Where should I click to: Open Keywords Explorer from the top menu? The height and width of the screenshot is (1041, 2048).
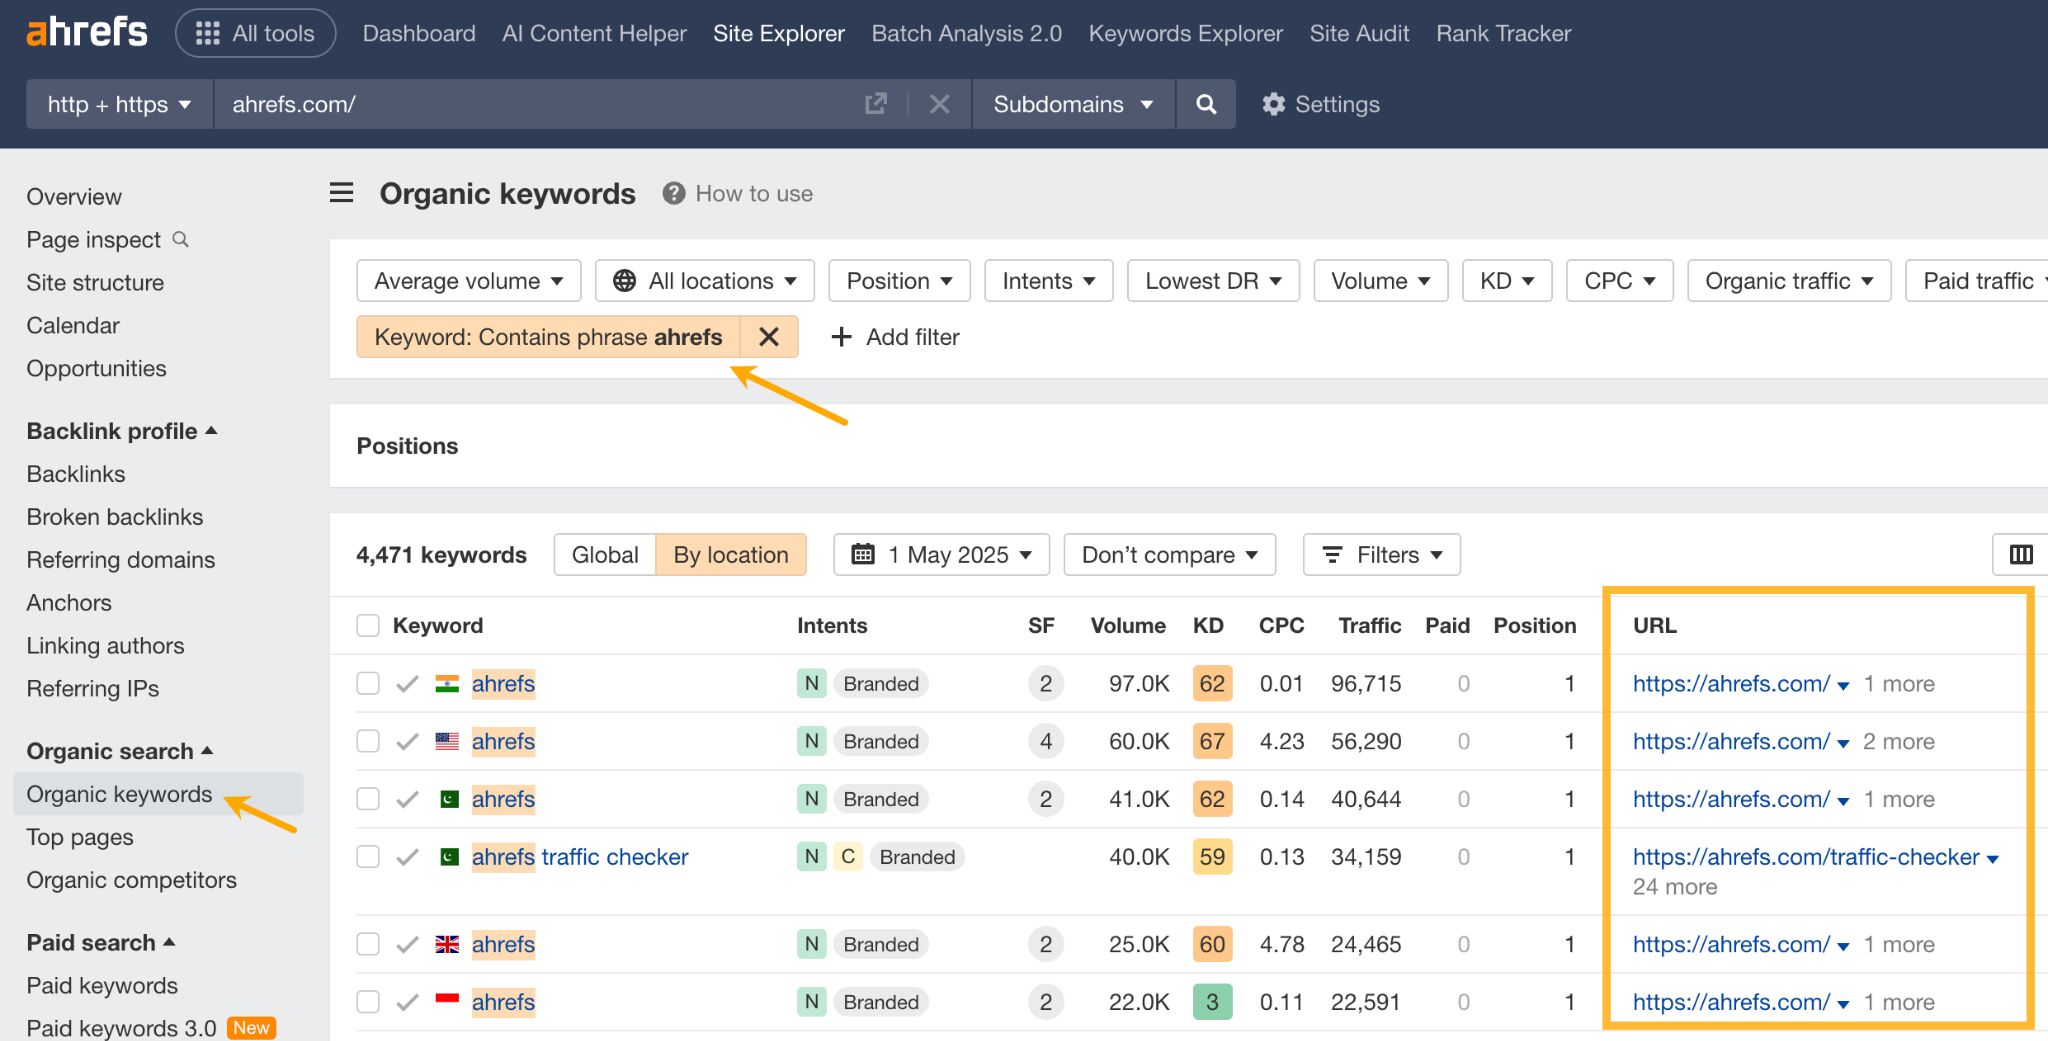tap(1185, 32)
